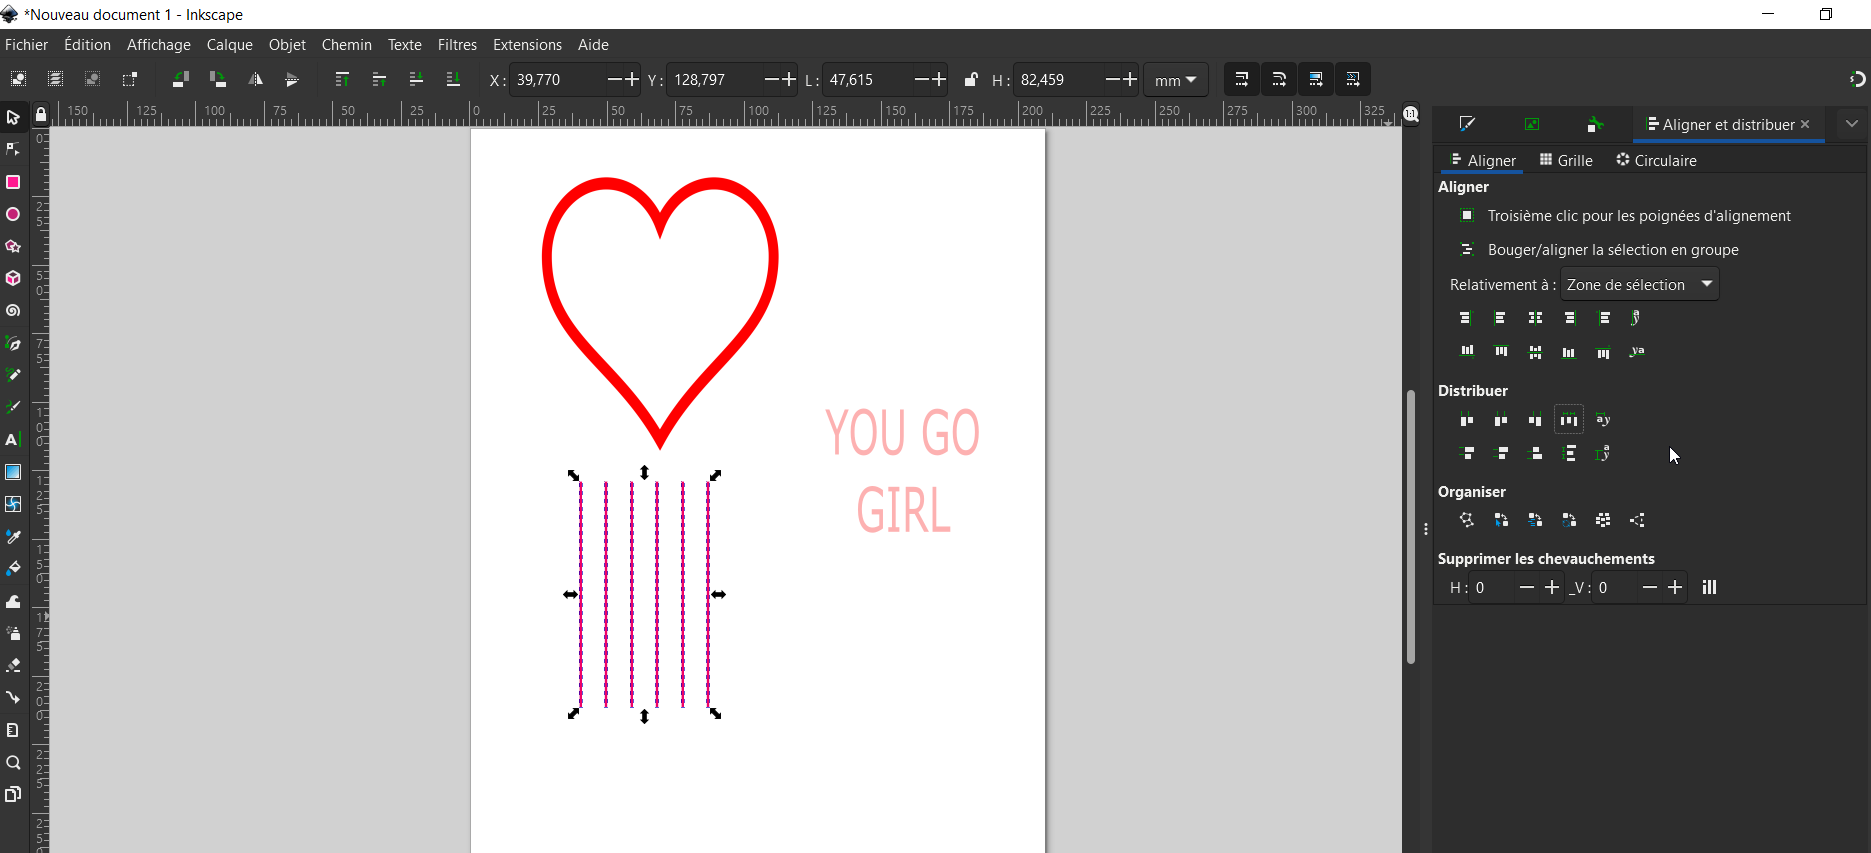Screen dimensions: 1871x853
Task: Click the vertical canvas scrollbar
Action: [x=1410, y=526]
